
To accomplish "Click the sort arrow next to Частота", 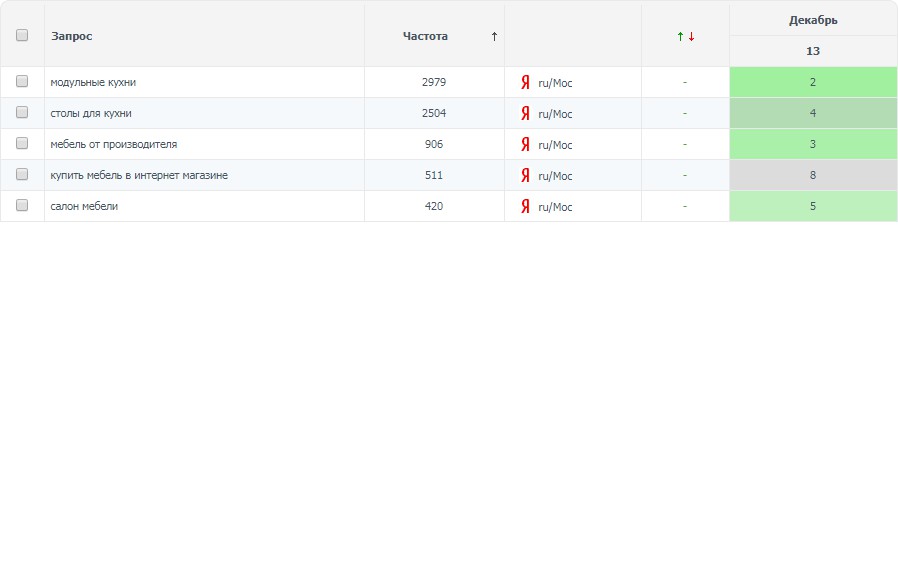I will (x=494, y=36).
